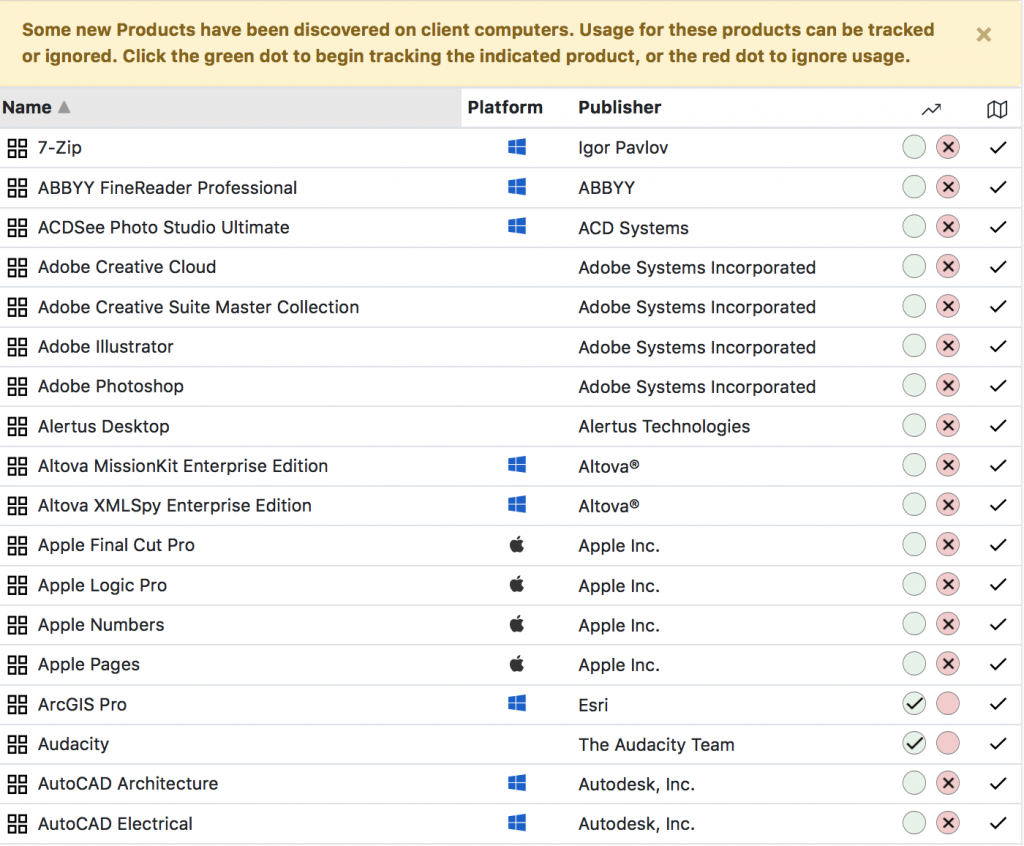Click the Altova MissionKit grid icon
The image size is (1024, 846).
(18, 466)
